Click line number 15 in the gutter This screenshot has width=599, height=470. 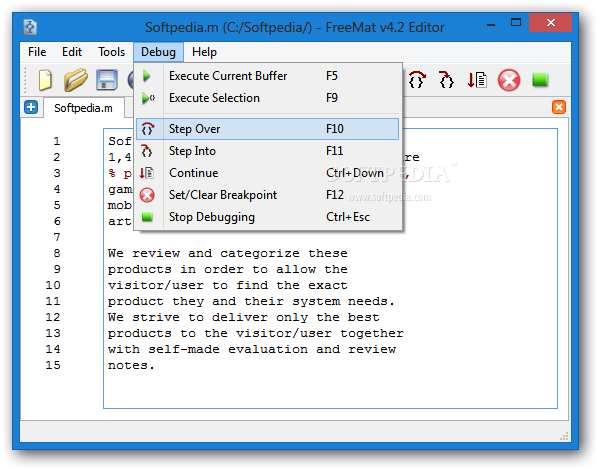(53, 365)
